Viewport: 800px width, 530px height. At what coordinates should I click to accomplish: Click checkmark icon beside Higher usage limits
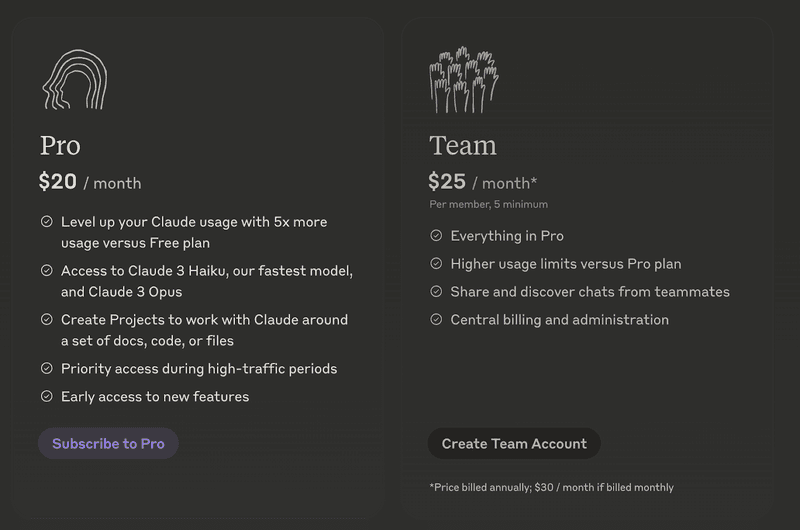coord(436,264)
